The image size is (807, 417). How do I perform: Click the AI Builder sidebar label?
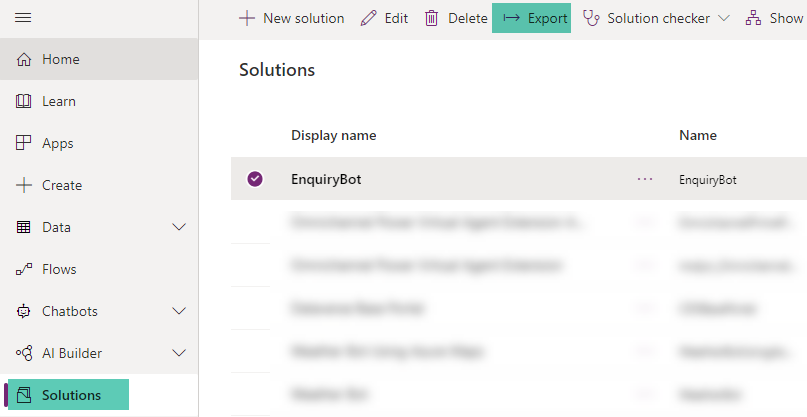click(x=72, y=353)
